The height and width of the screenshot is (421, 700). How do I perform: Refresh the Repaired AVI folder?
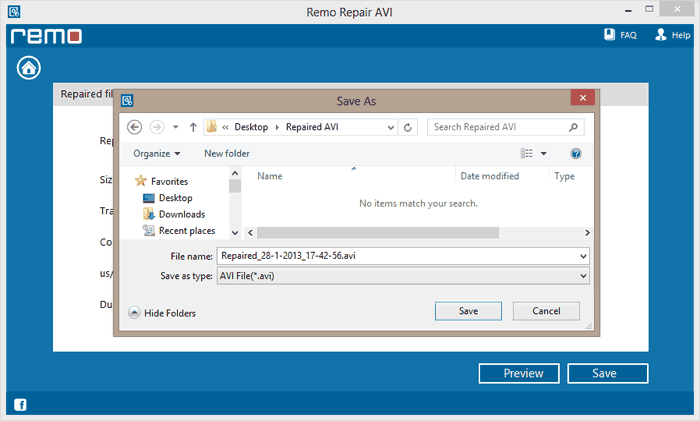coord(408,127)
